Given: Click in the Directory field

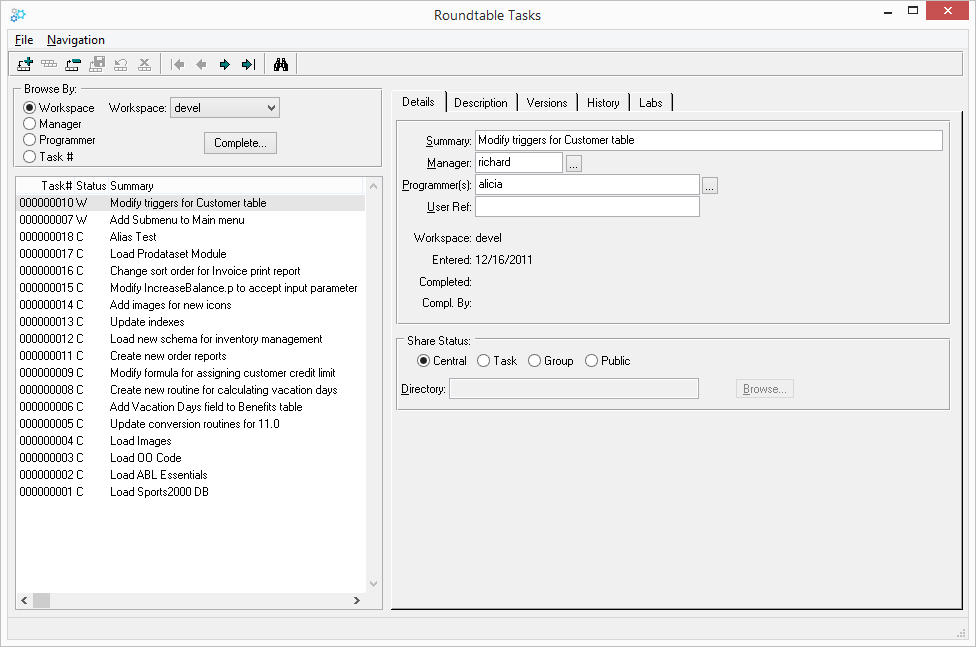Looking at the screenshot, I should coord(574,389).
